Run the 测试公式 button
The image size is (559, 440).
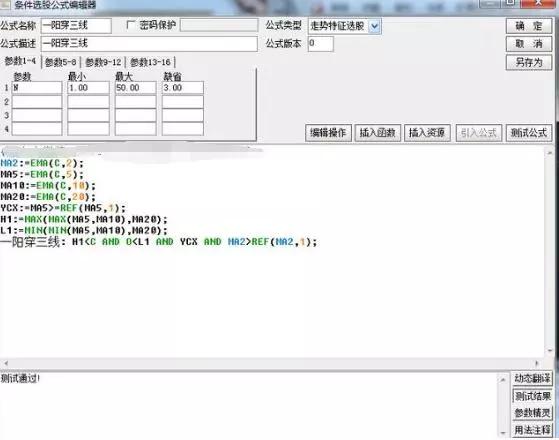tap(529, 133)
